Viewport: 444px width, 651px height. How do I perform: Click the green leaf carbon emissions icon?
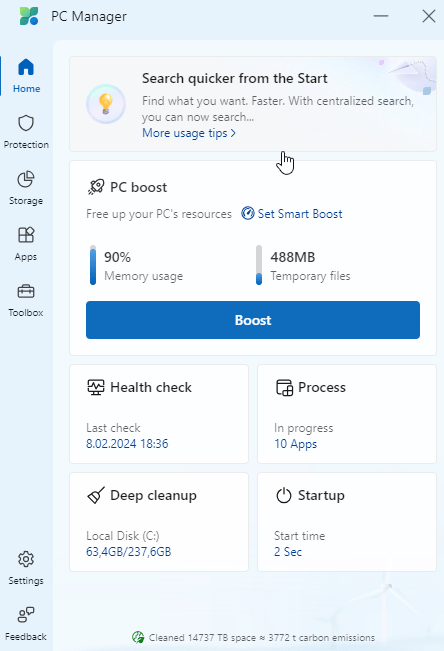[x=138, y=637]
